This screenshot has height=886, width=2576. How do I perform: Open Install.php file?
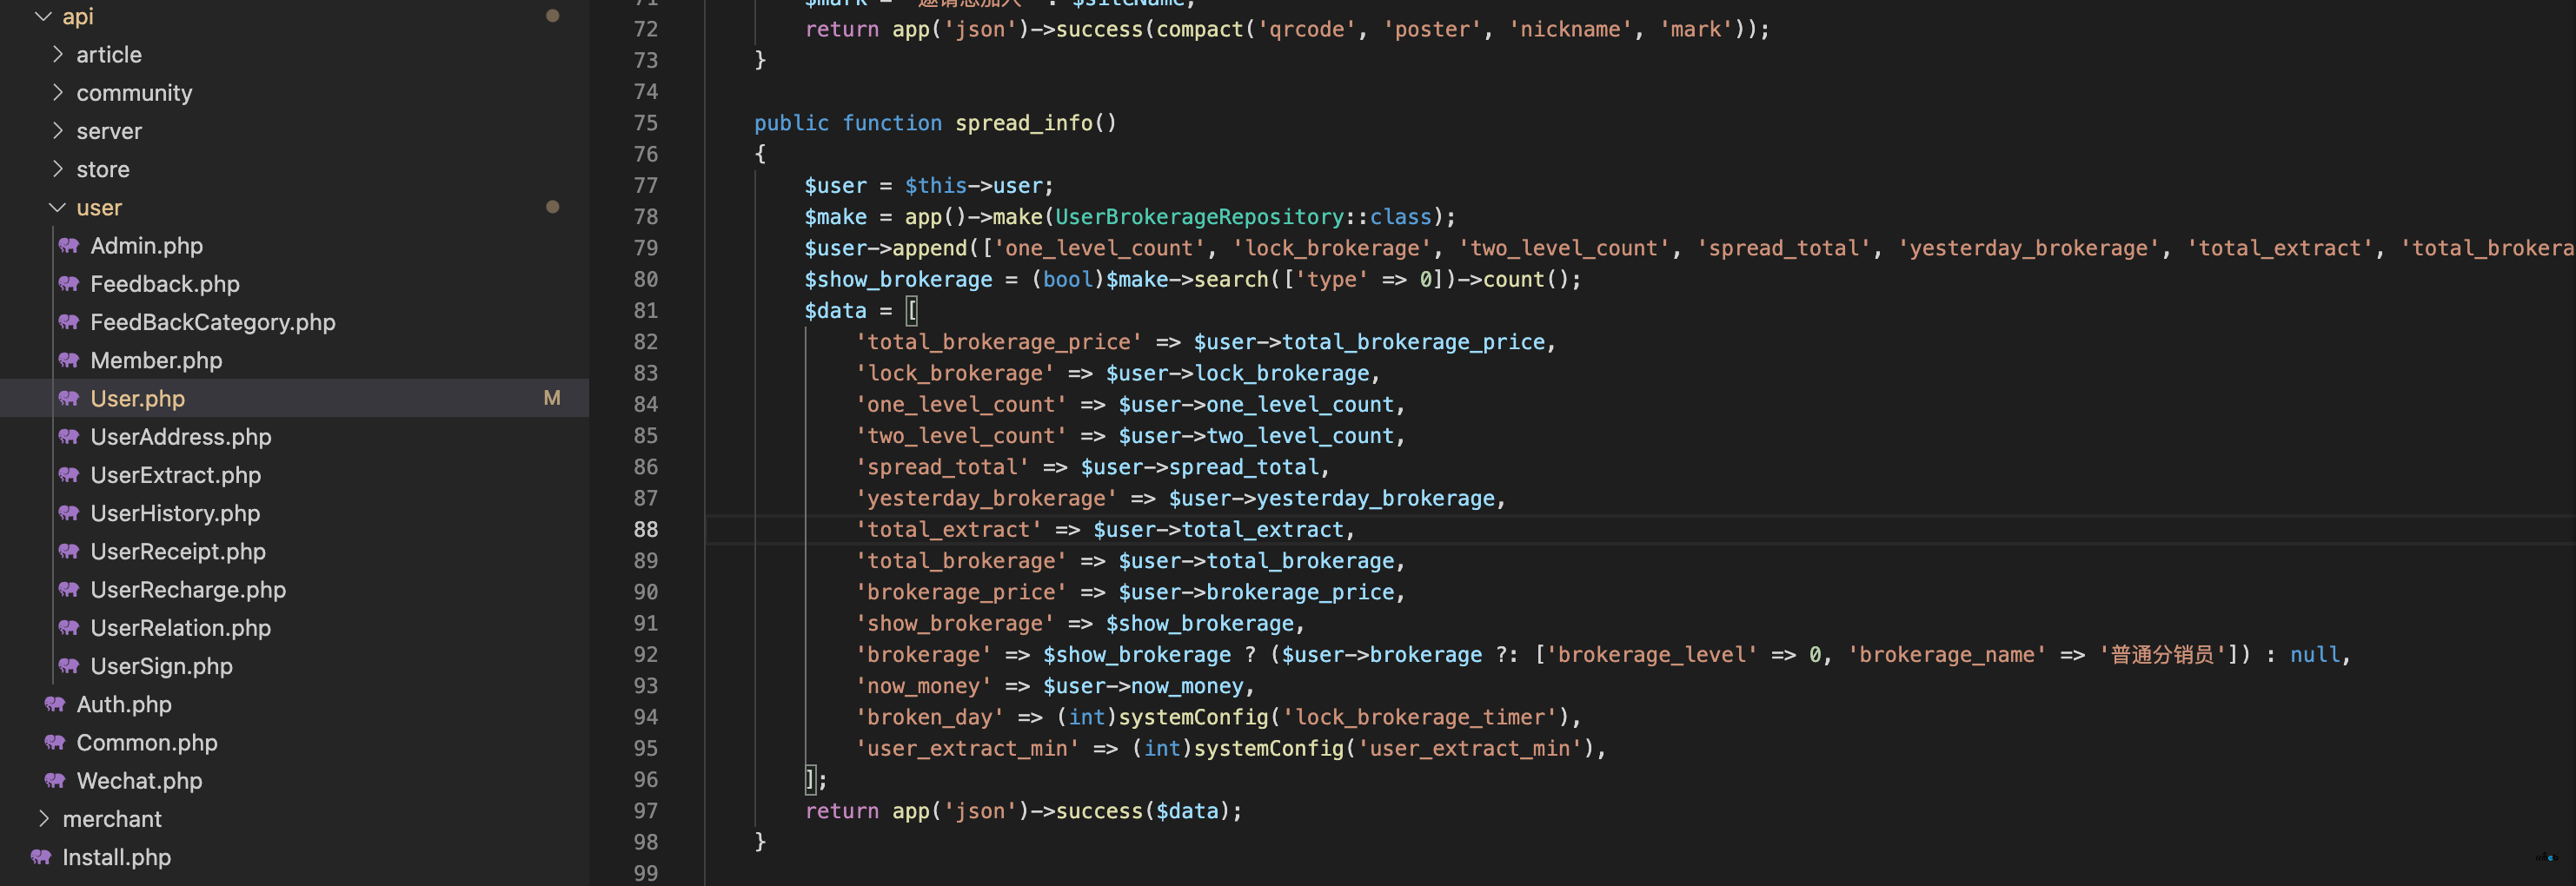pyautogui.click(x=117, y=857)
